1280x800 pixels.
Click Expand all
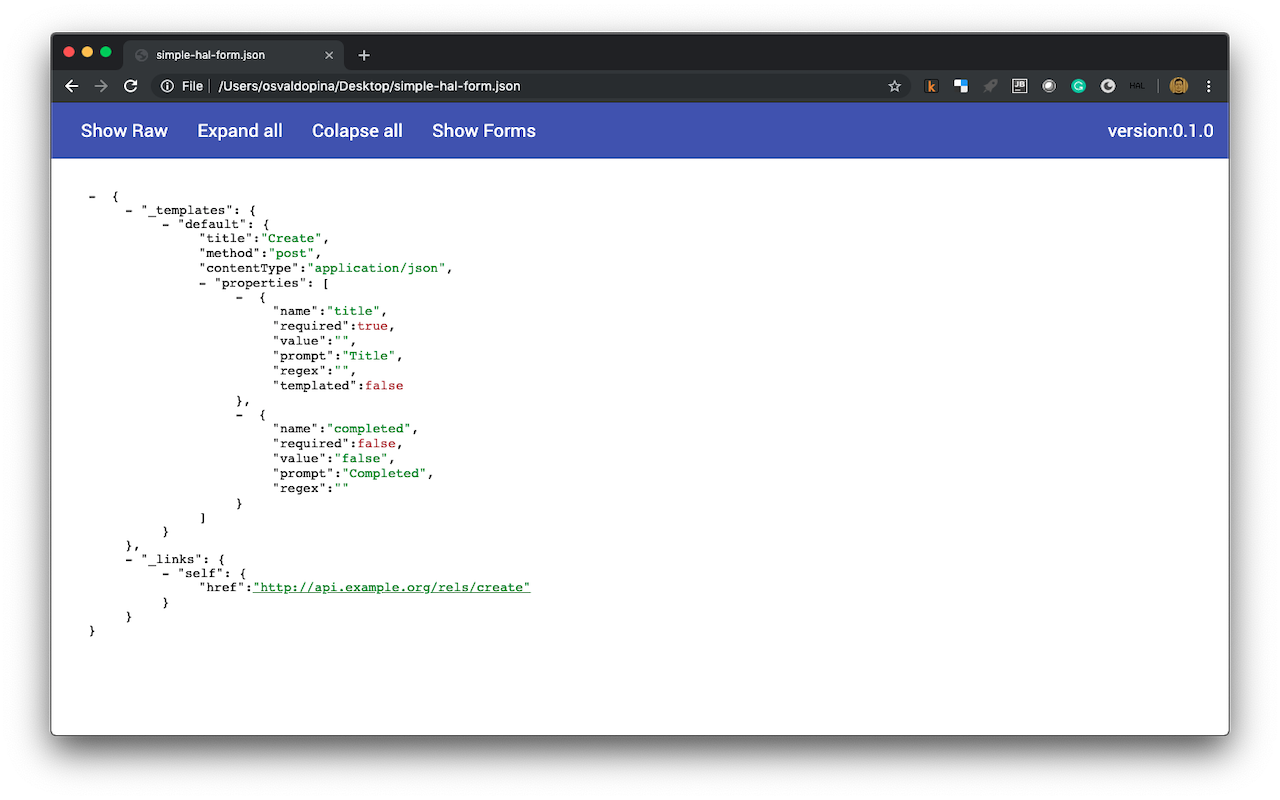click(240, 131)
